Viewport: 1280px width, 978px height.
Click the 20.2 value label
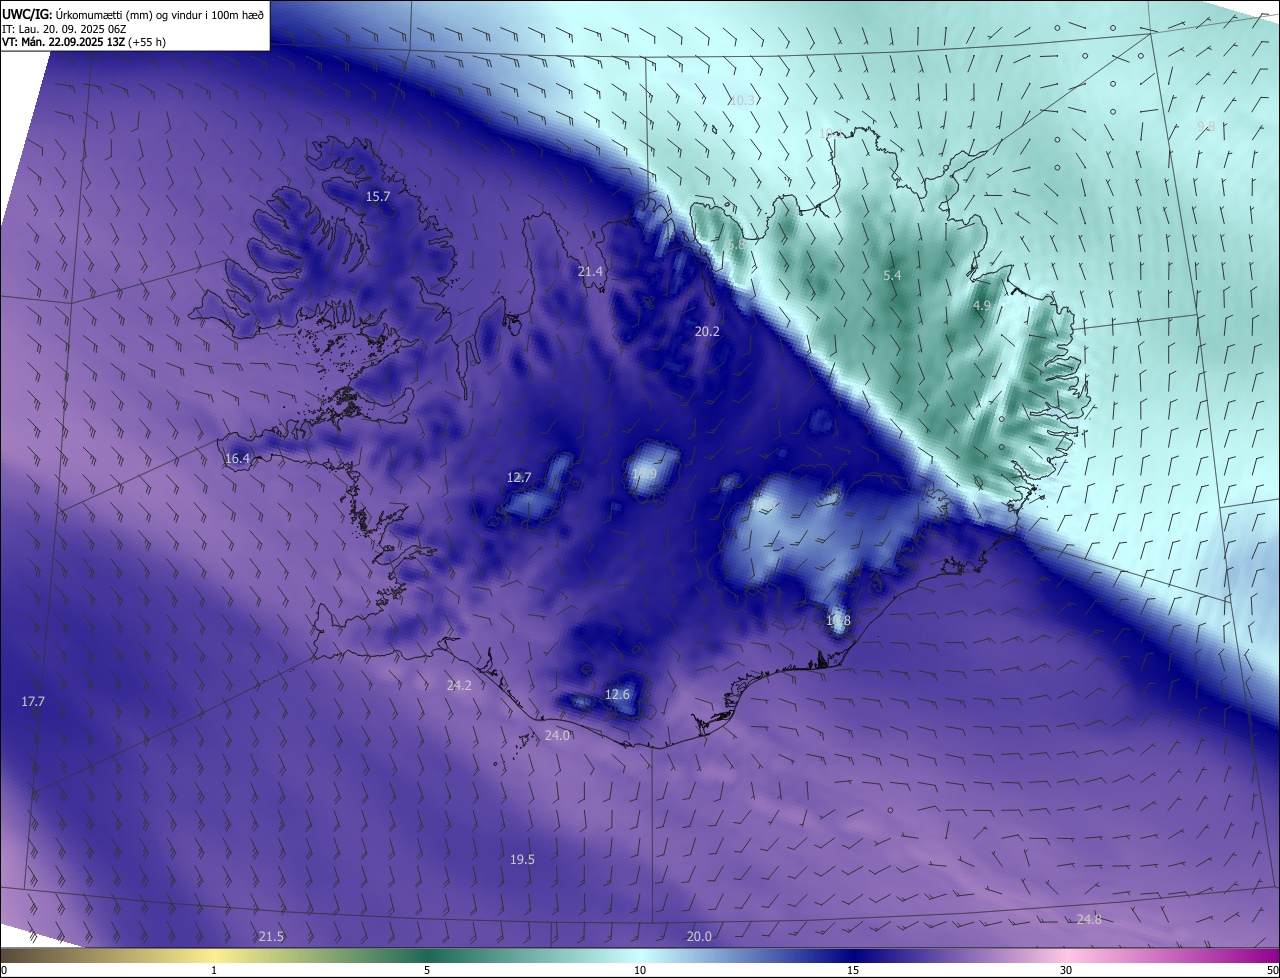pyautogui.click(x=707, y=331)
